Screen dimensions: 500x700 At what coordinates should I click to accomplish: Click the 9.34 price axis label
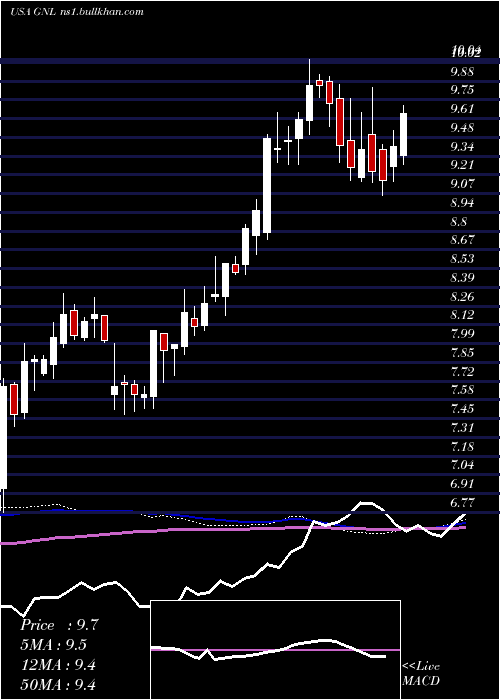464,146
